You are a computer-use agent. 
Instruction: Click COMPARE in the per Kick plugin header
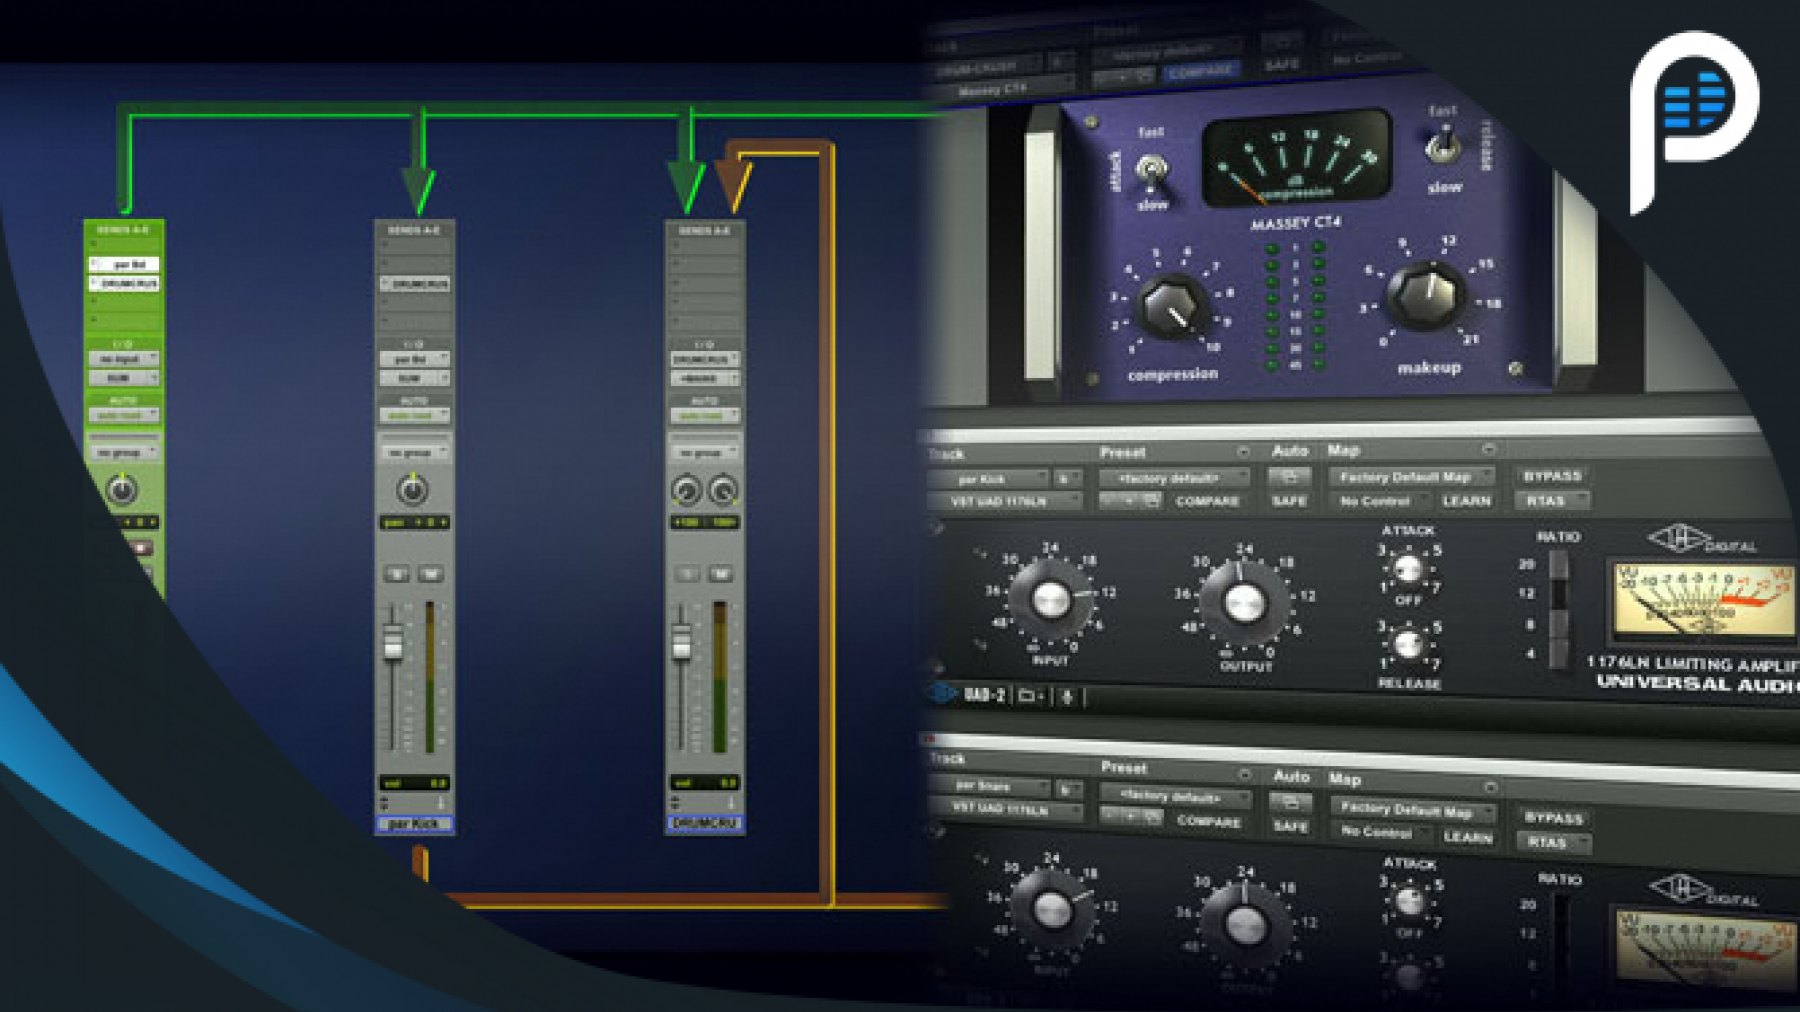tap(1207, 501)
